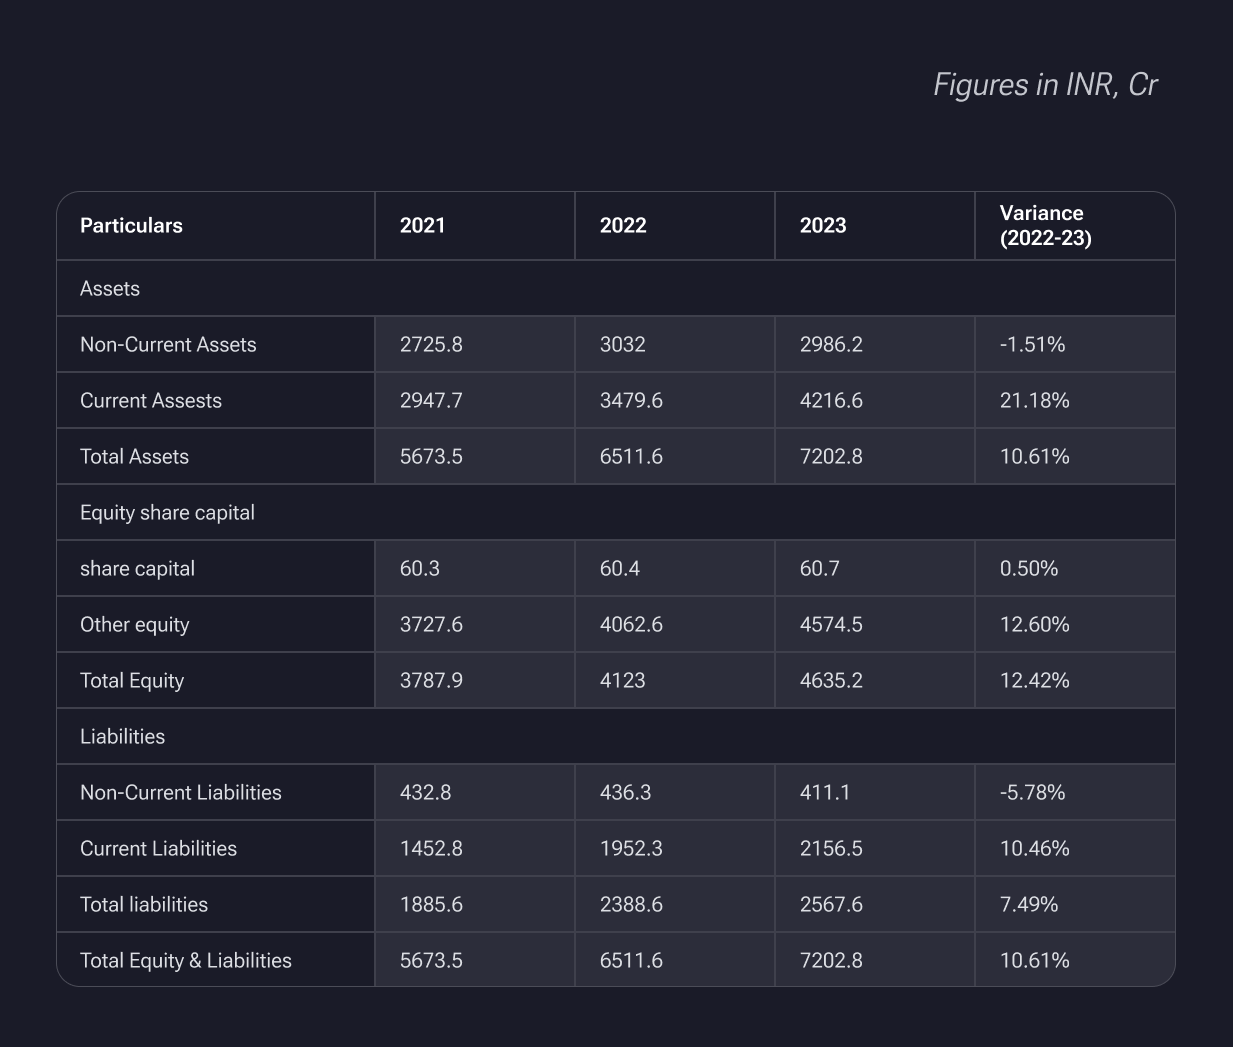Viewport: 1233px width, 1047px height.
Task: Click the Figures in INR, Cr caption
Action: [1045, 85]
